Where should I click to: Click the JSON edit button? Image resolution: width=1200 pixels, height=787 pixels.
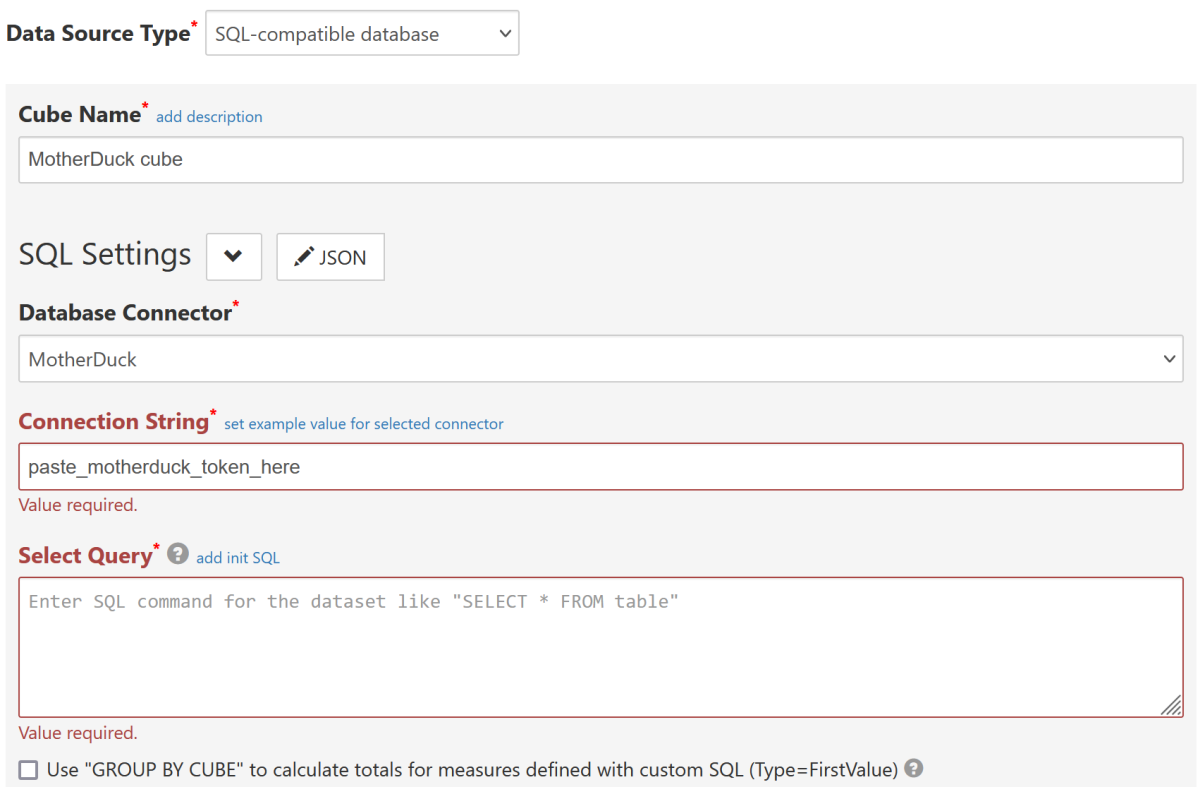[x=330, y=256]
